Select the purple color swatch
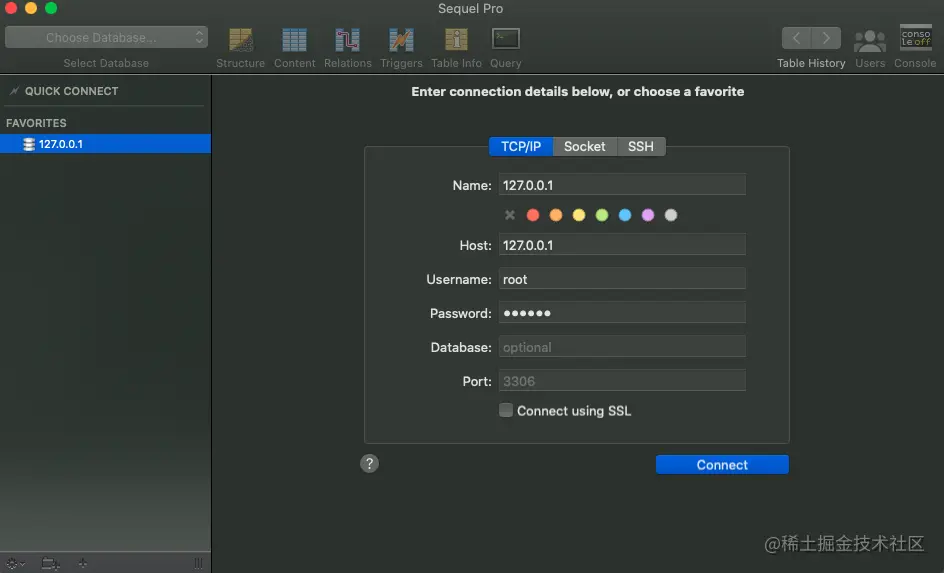 pos(648,215)
